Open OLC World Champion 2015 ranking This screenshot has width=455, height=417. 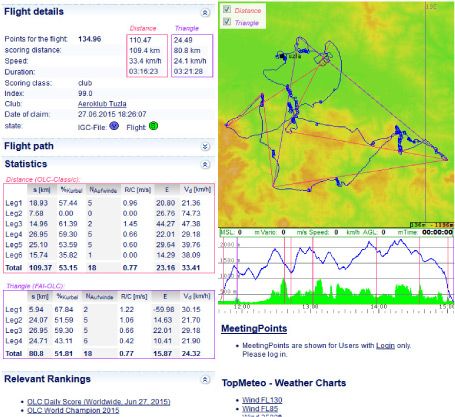point(73,410)
